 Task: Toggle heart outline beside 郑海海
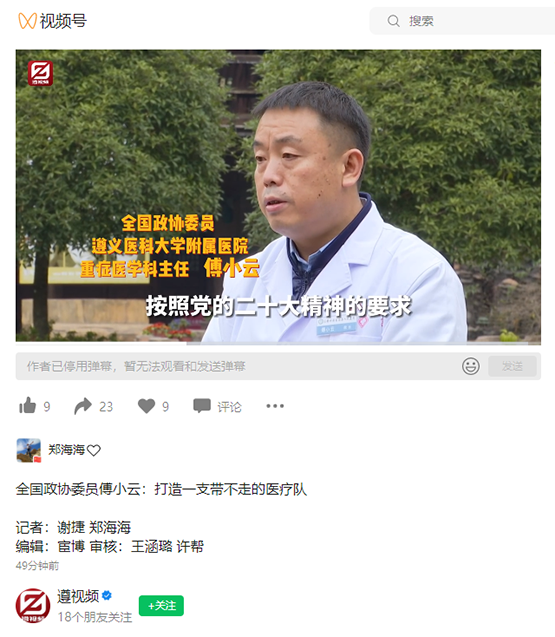pos(94,451)
